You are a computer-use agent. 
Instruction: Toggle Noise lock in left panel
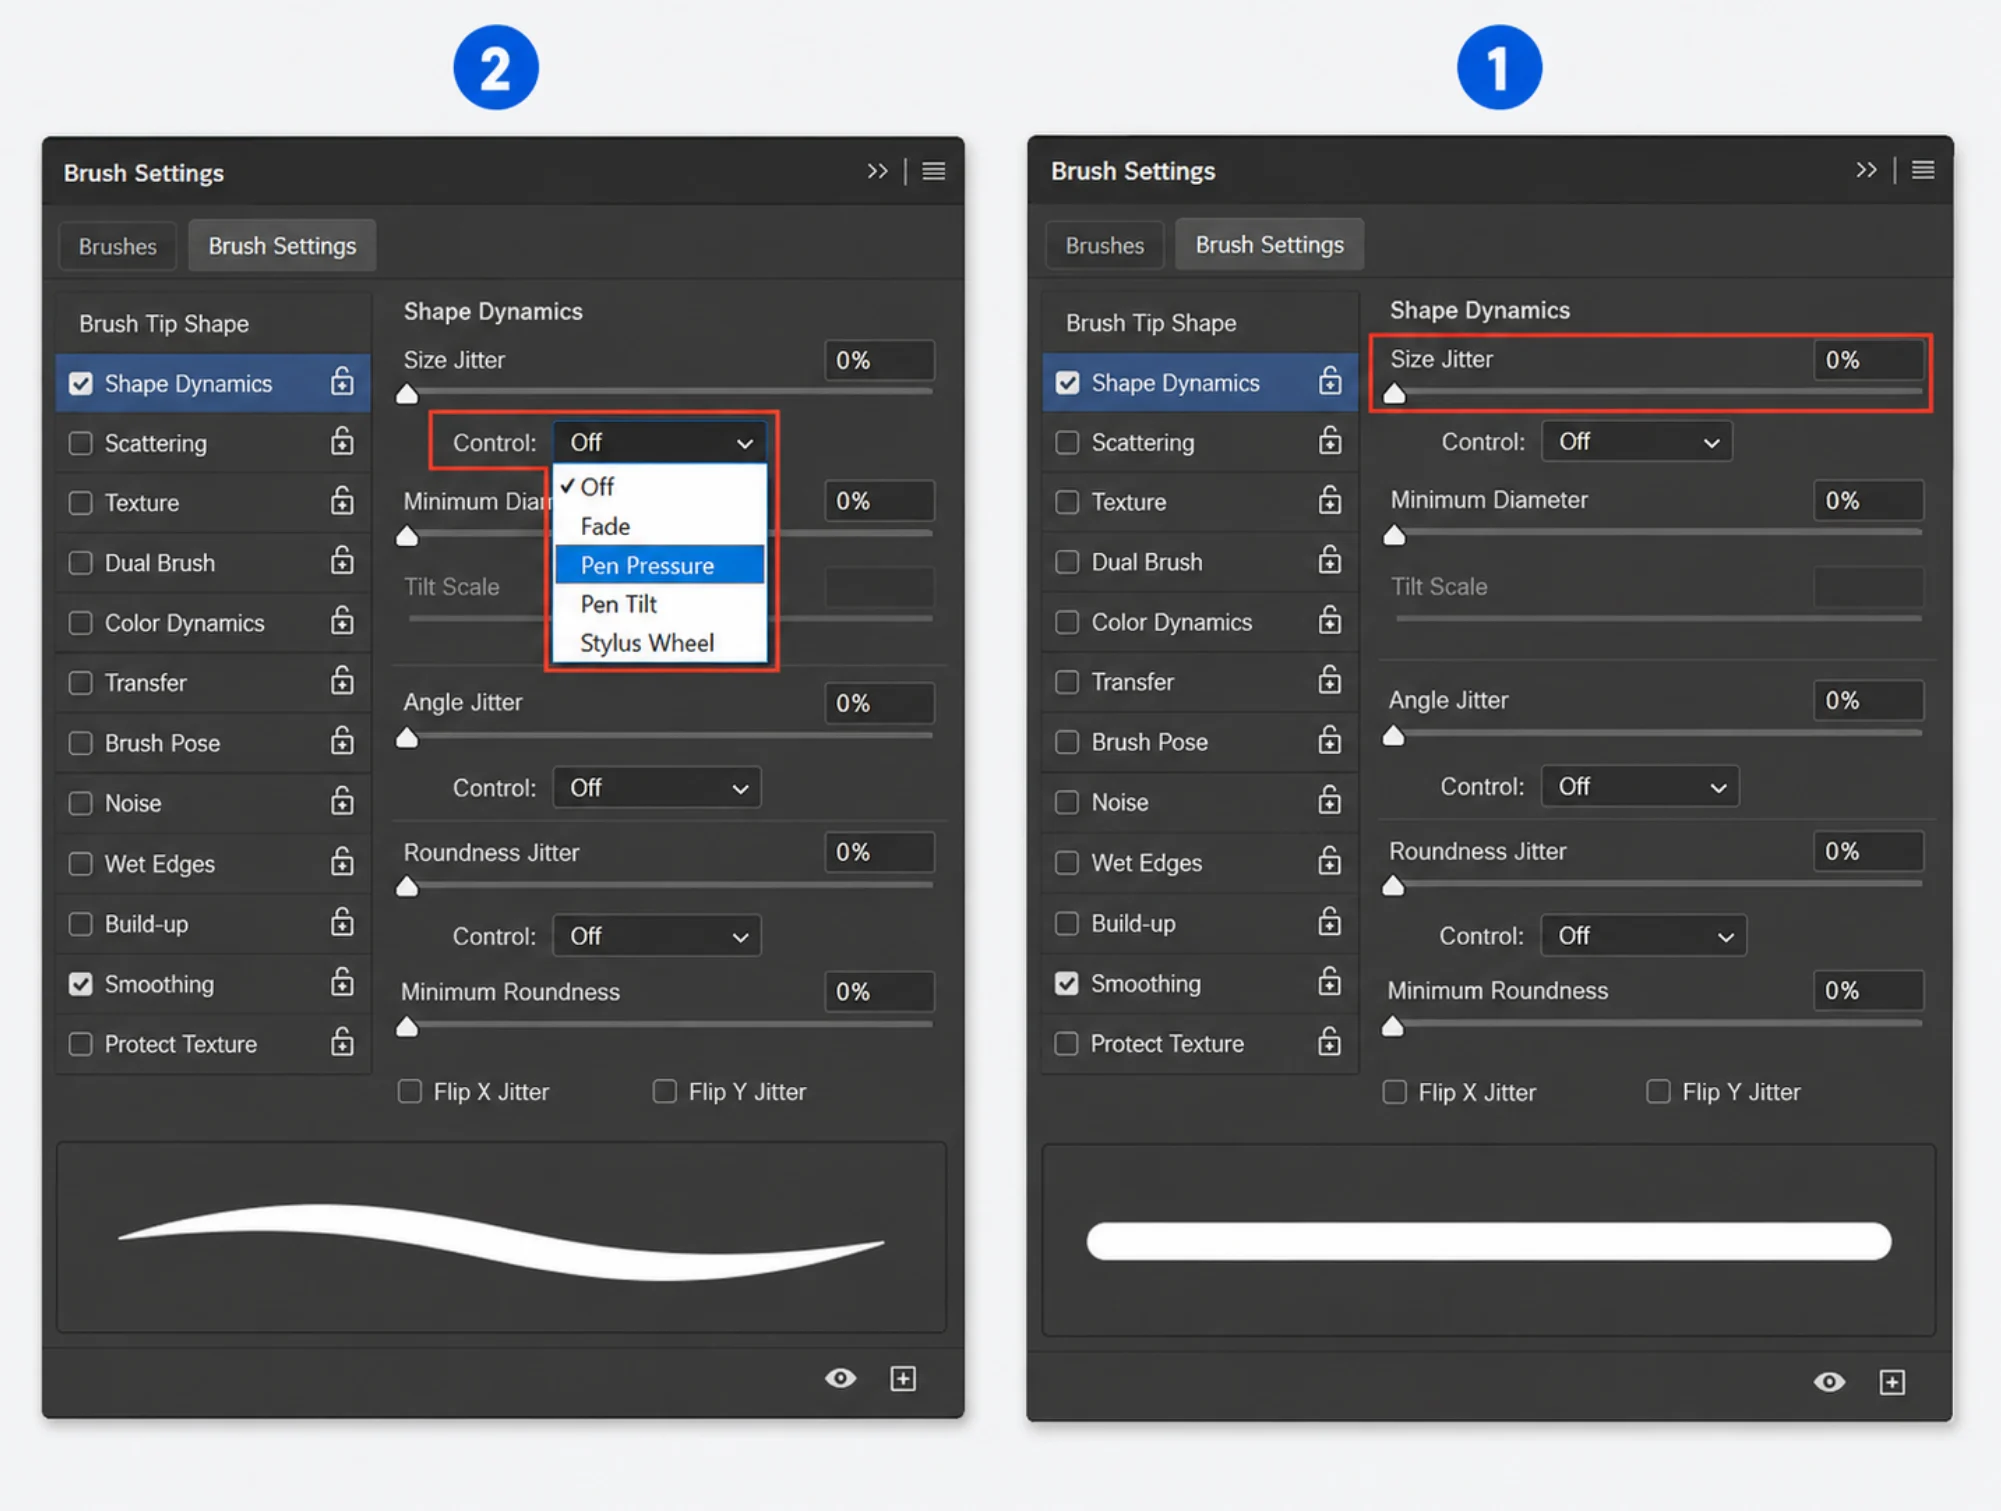click(x=342, y=801)
